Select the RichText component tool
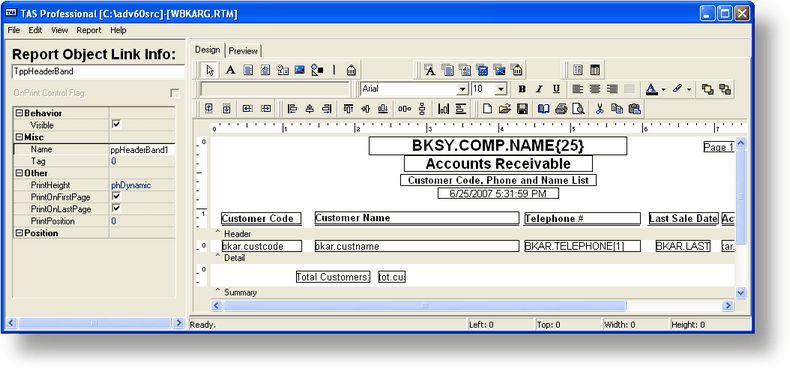The height and width of the screenshot is (369, 790). (x=265, y=70)
